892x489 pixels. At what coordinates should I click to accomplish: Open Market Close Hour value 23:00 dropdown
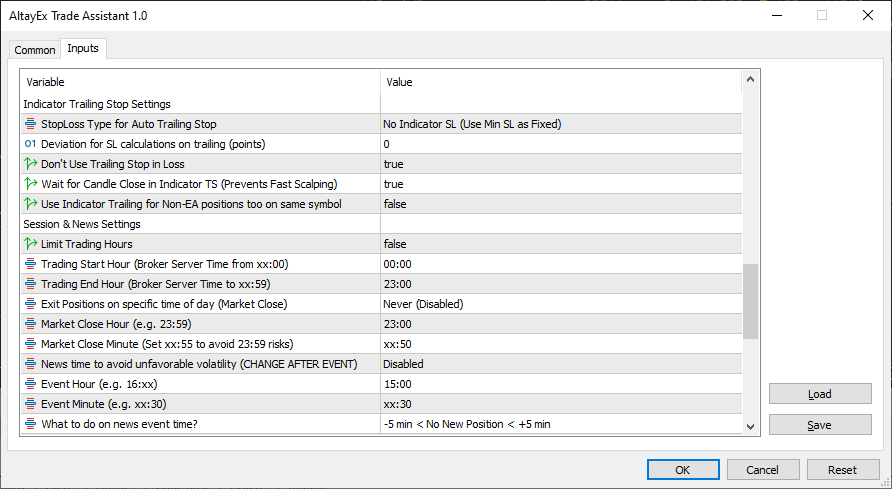561,324
